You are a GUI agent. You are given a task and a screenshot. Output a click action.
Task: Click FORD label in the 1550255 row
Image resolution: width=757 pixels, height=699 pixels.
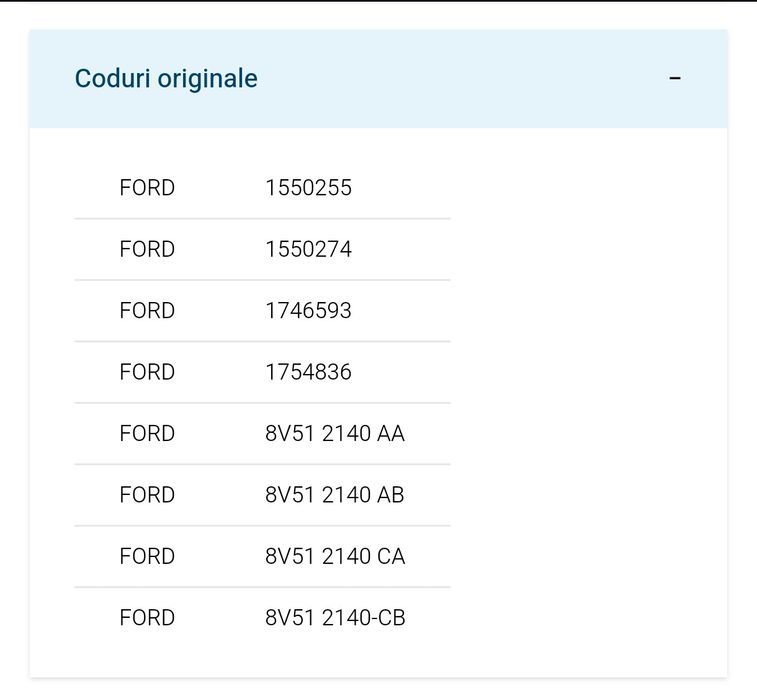[x=147, y=188]
